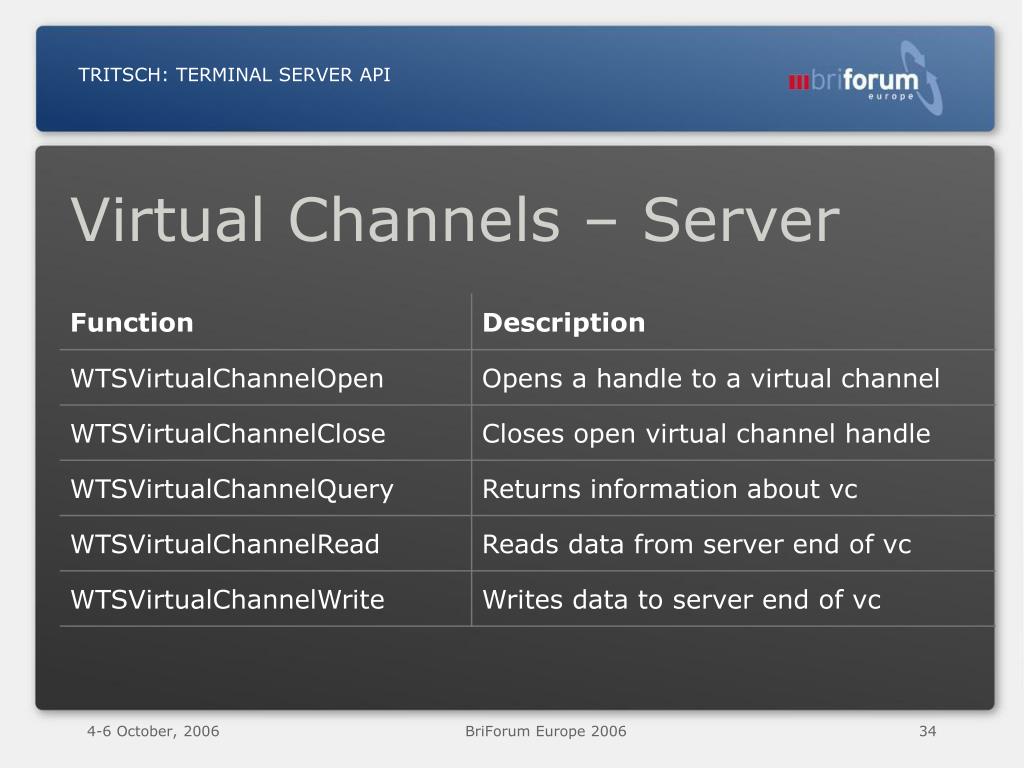Click the BriForum Europe logo
1024x768 pixels.
(865, 79)
